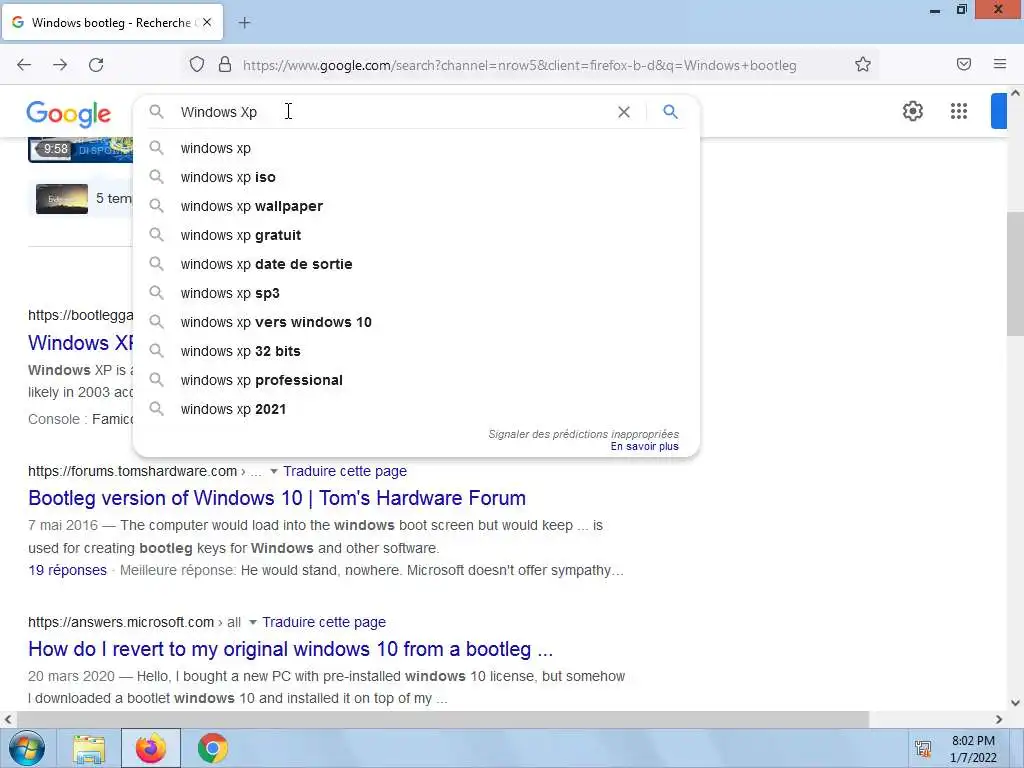Click the Firefox taskbar icon
The height and width of the screenshot is (768, 1024).
(151, 748)
